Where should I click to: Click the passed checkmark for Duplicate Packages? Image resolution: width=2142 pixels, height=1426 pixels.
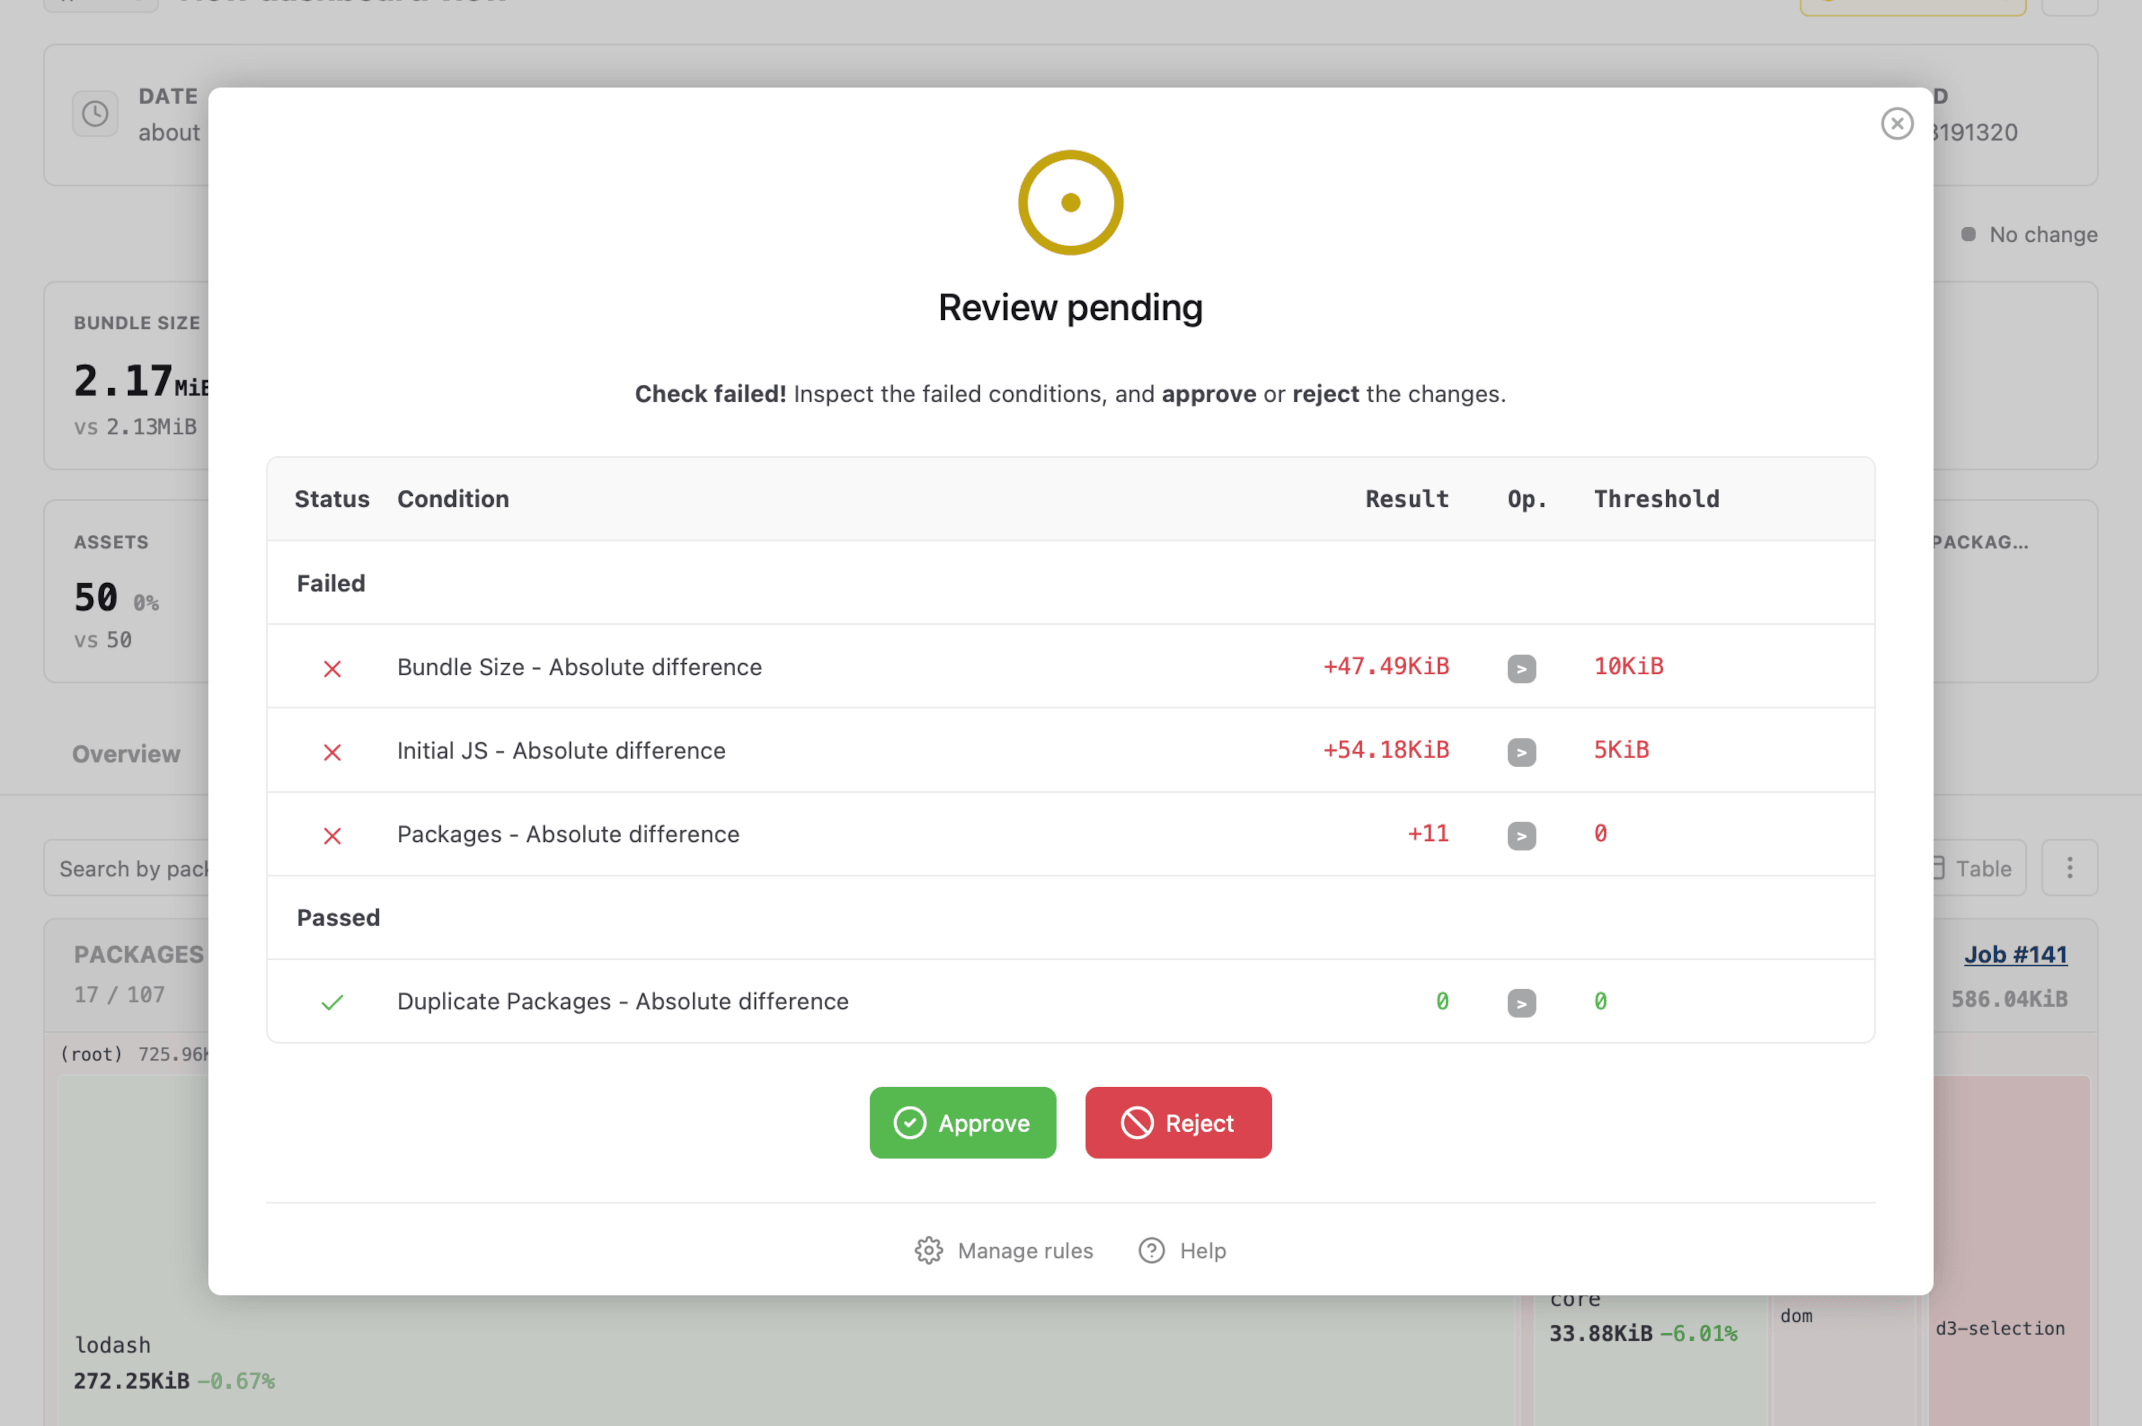pyautogui.click(x=332, y=1002)
